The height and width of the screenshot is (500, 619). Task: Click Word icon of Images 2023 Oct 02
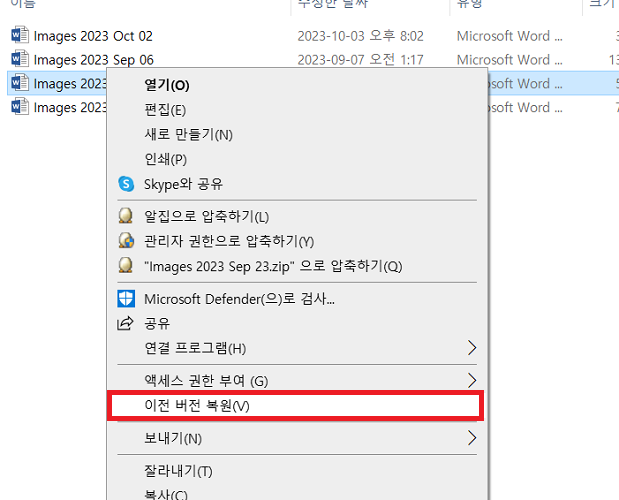tap(20, 36)
